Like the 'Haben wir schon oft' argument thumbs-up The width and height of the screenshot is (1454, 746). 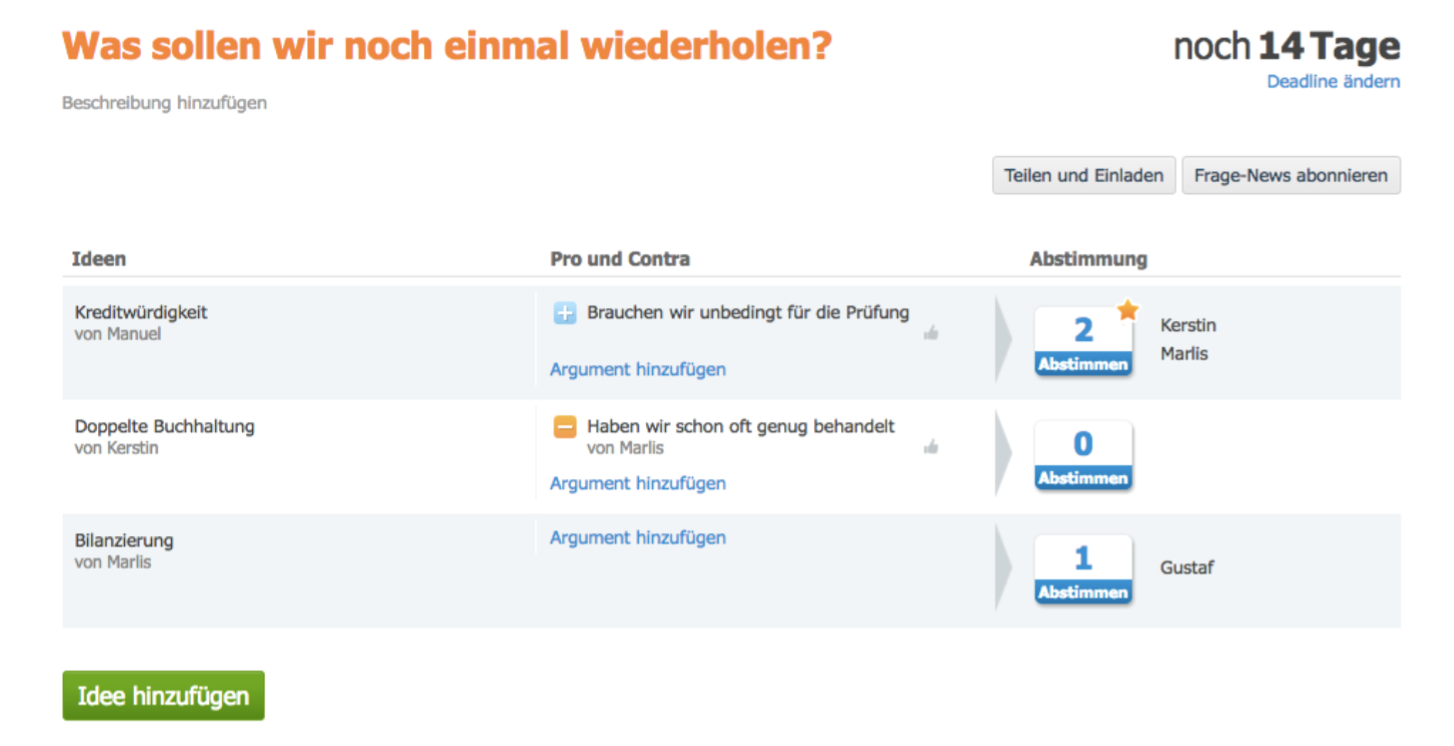pos(931,447)
